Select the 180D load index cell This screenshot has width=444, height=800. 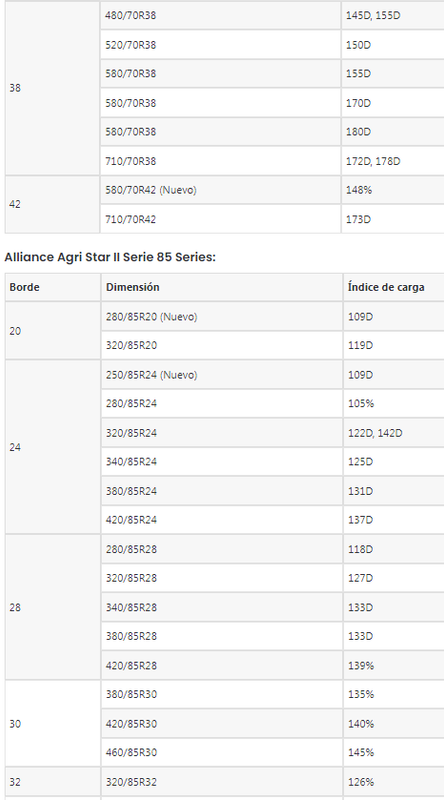(x=393, y=132)
